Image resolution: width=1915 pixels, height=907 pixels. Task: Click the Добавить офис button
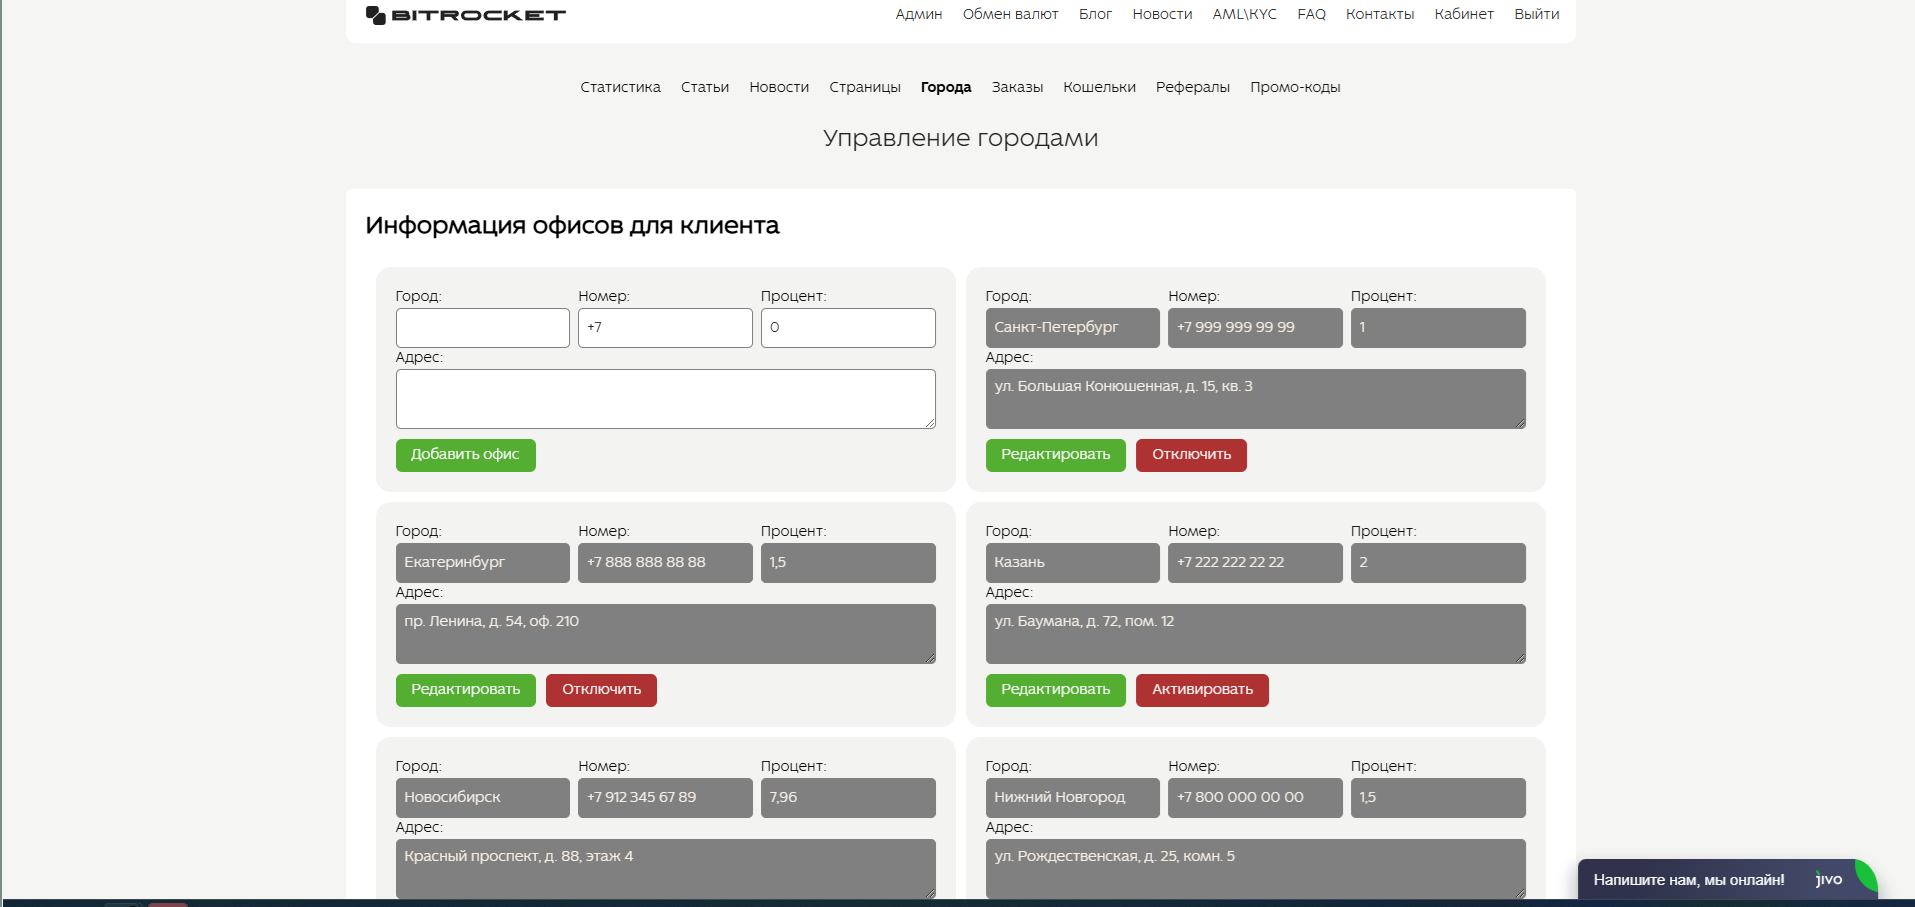[x=466, y=455]
